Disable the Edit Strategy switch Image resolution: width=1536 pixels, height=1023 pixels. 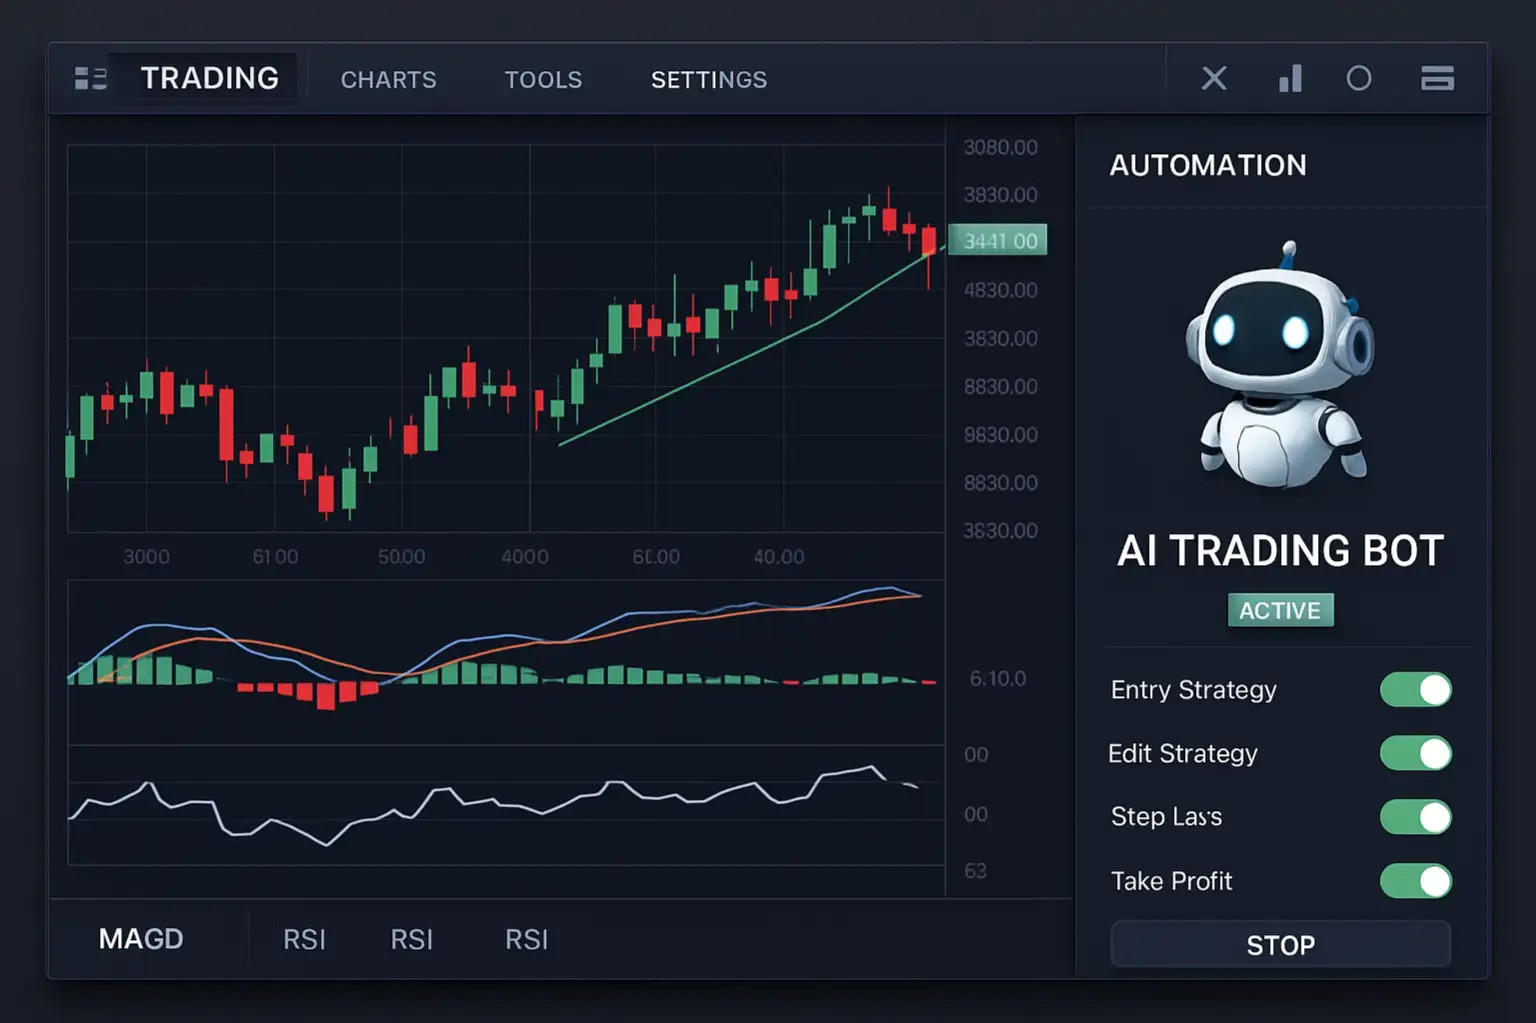pos(1415,754)
